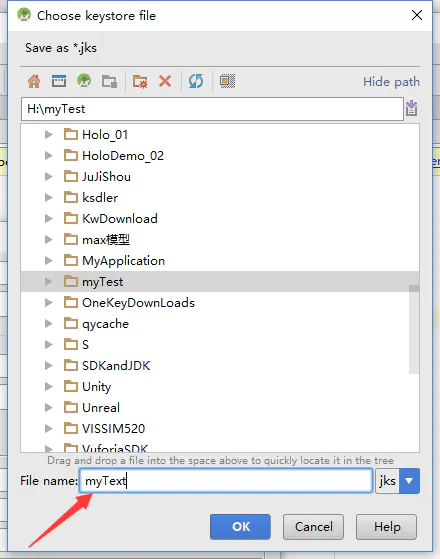Screen dimensions: 440x559
Task: Select the qycache folder
Action: pyautogui.click(x=105, y=324)
